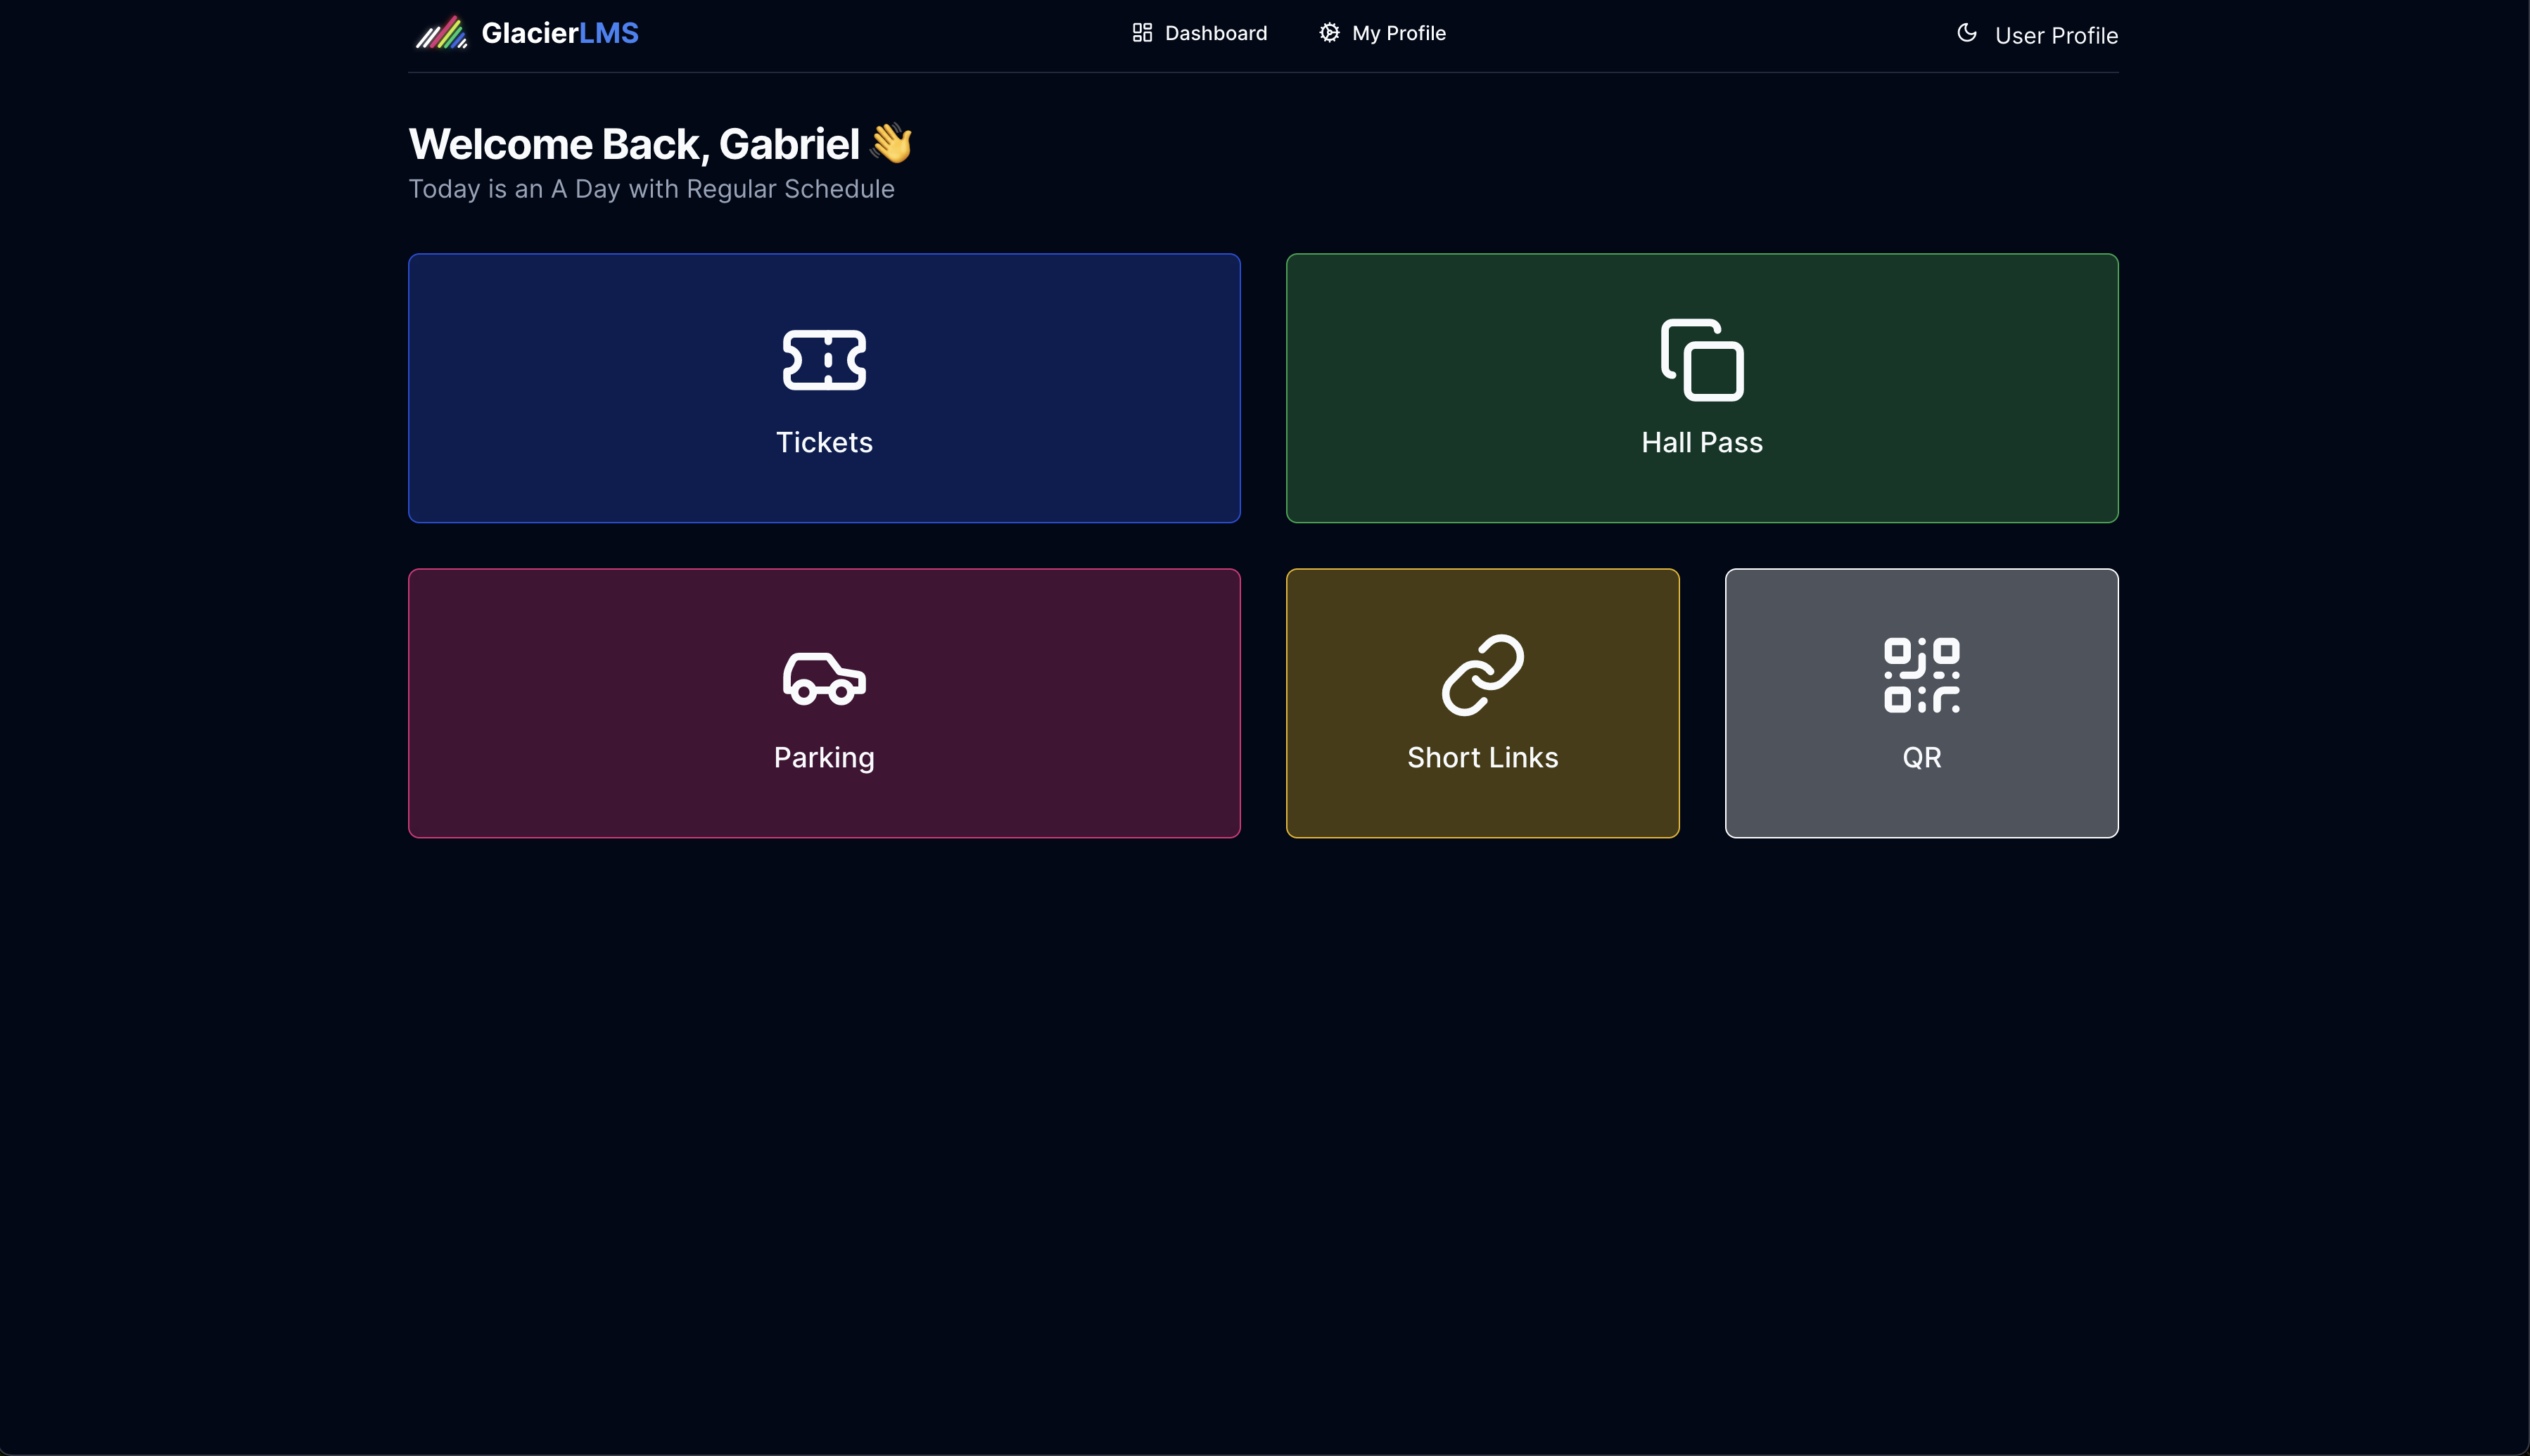2530x1456 pixels.
Task: Open the Dashboard nav item label
Action: coord(1215,33)
